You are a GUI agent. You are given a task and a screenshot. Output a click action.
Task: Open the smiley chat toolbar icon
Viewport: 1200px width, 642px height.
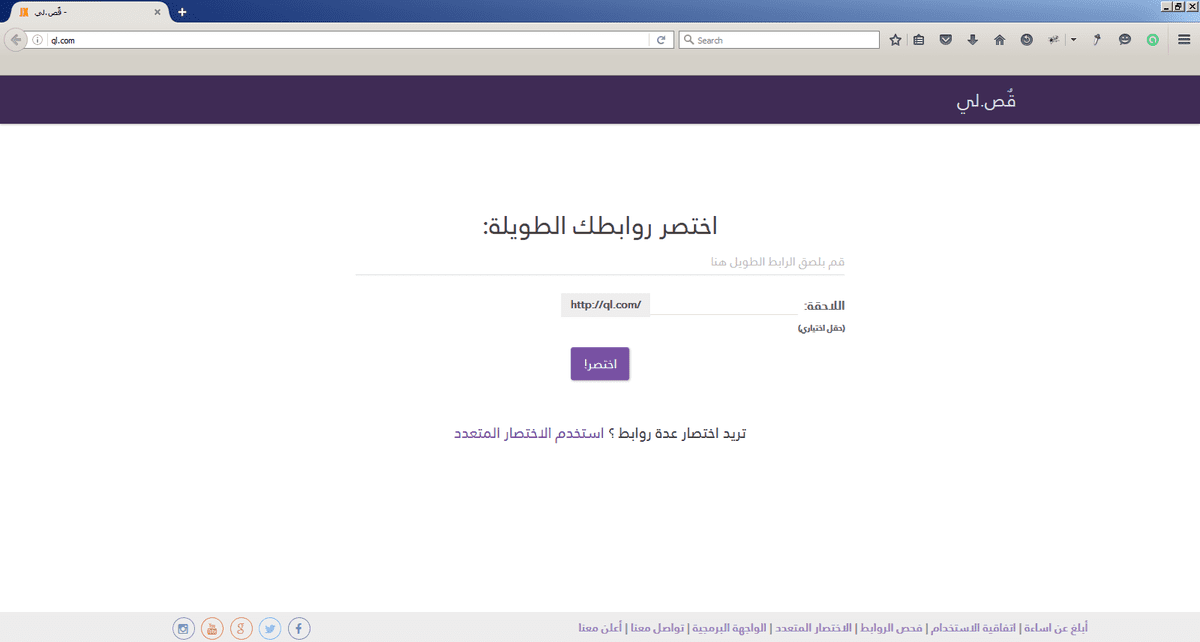[x=1125, y=40]
